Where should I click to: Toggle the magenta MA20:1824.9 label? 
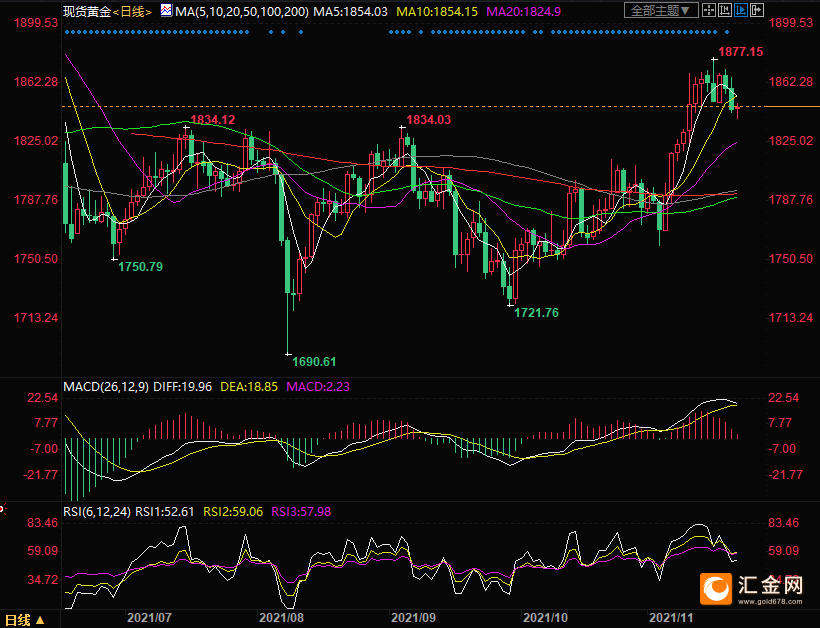tap(523, 11)
